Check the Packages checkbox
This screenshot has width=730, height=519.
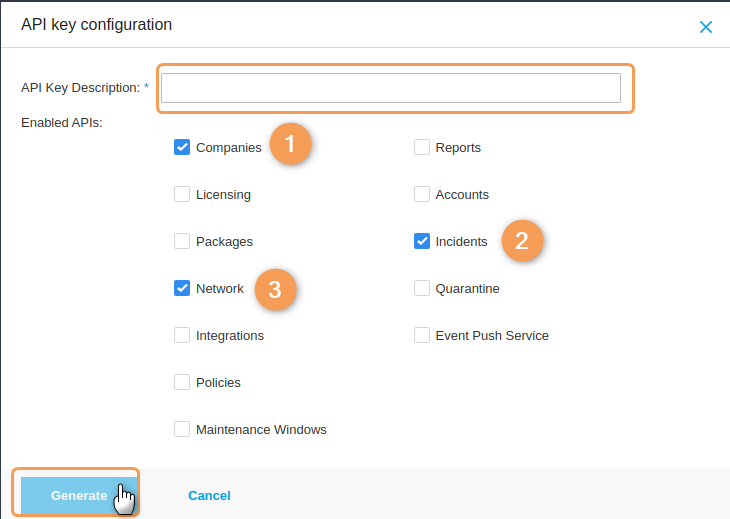click(x=182, y=241)
